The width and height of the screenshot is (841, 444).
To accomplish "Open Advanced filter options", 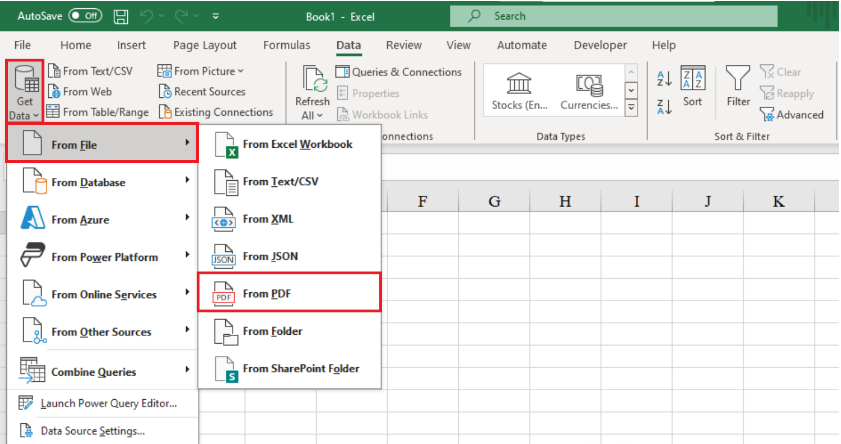I will coord(792,115).
